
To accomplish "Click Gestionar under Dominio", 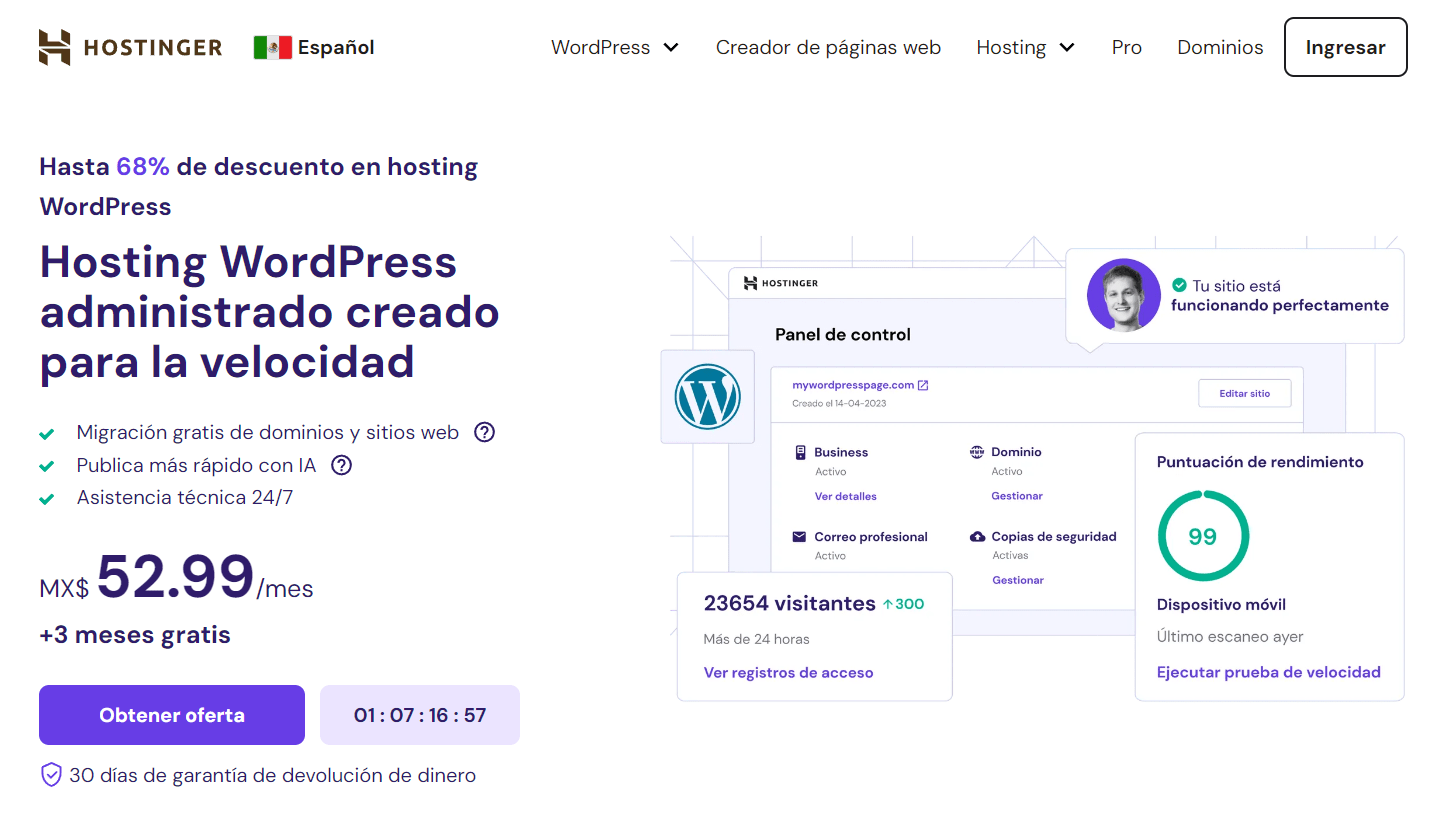I will pos(1017,496).
